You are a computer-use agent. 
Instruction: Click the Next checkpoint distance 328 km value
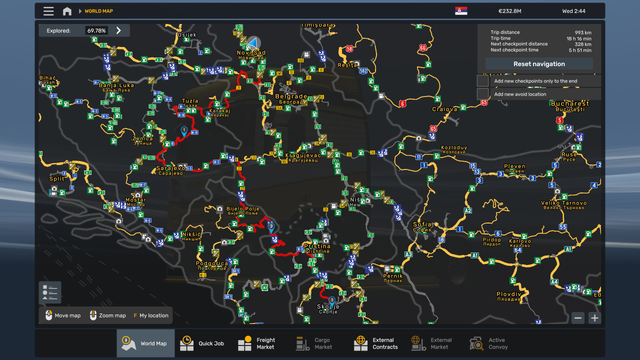(x=583, y=44)
